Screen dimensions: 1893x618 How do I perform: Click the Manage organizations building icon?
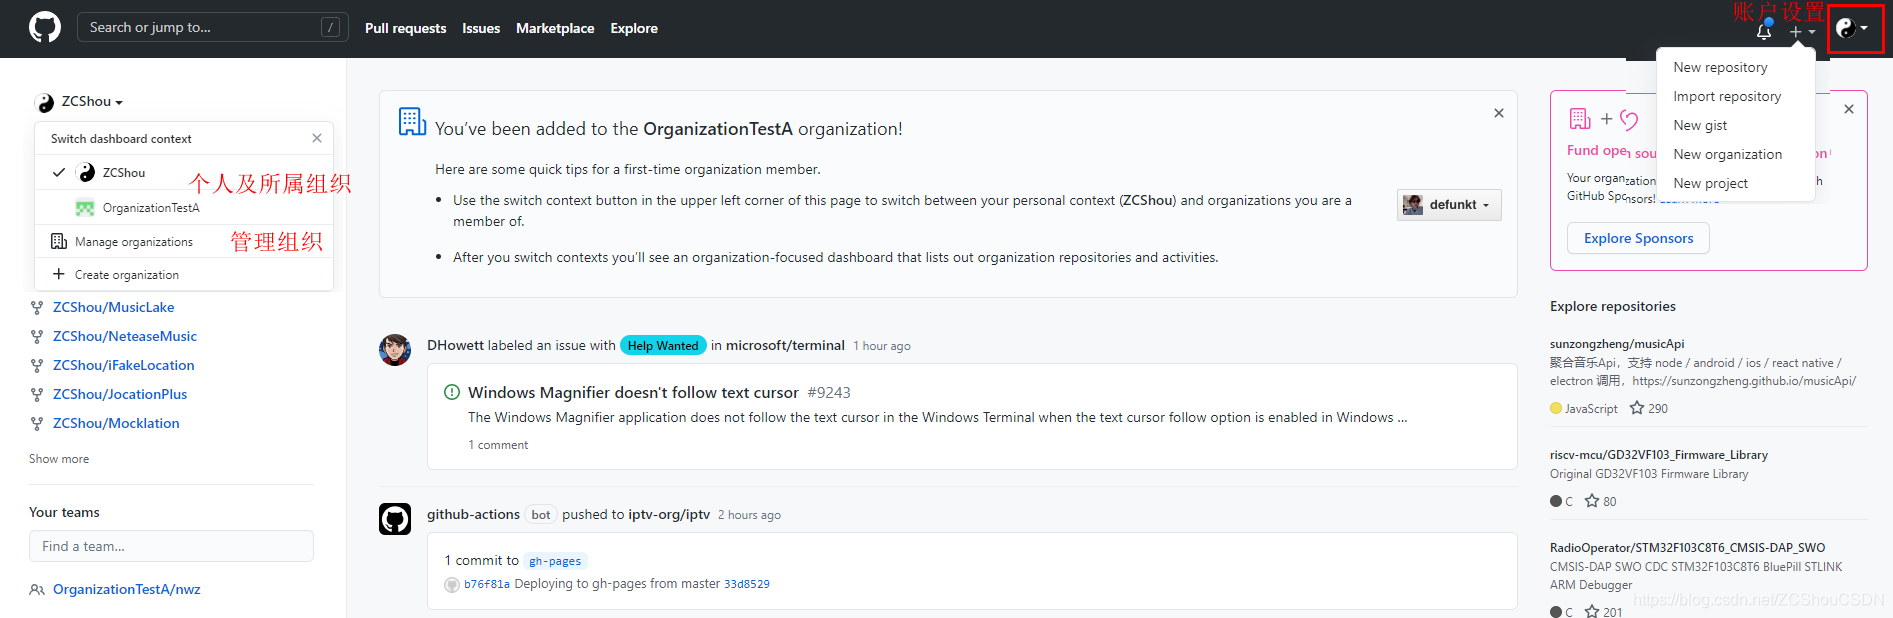tap(59, 241)
